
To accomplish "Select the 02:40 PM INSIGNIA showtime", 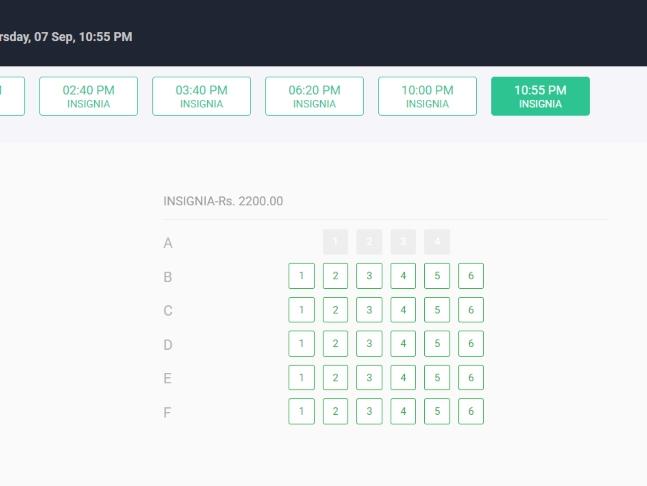I will (x=88, y=96).
